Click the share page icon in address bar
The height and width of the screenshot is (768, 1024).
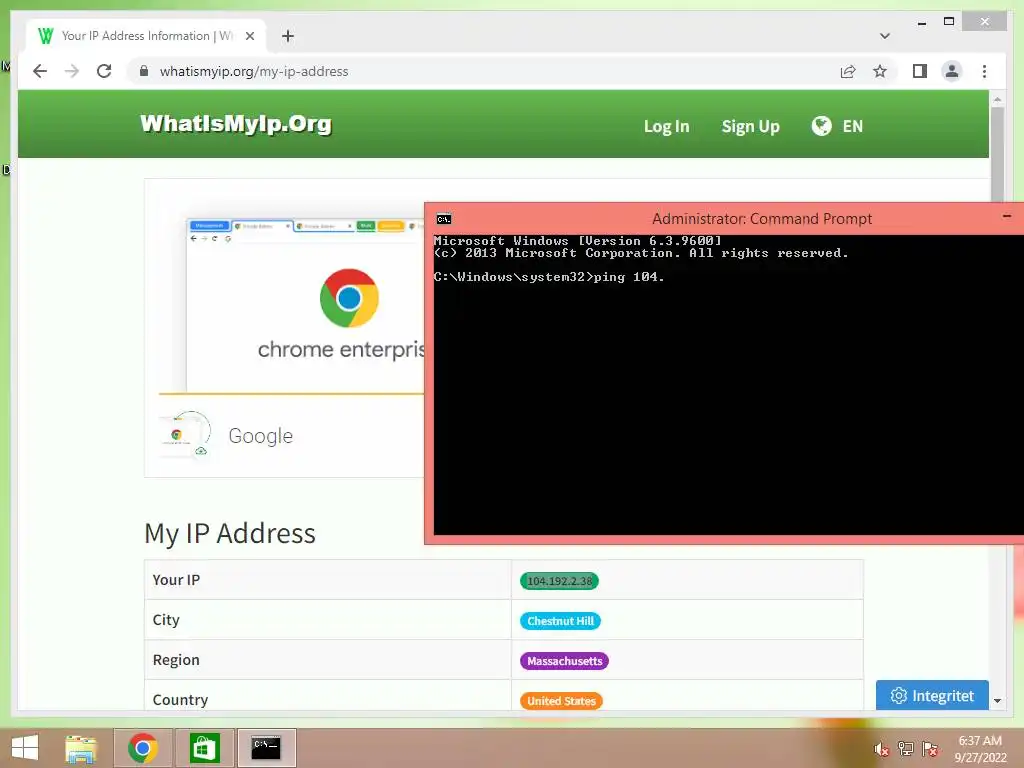tap(848, 71)
